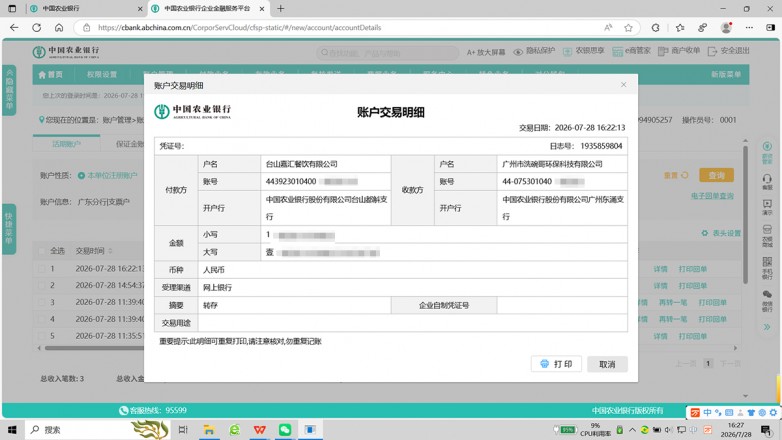Open the taskbar Task View icon
The height and width of the screenshot is (440, 782).
[x=183, y=430]
